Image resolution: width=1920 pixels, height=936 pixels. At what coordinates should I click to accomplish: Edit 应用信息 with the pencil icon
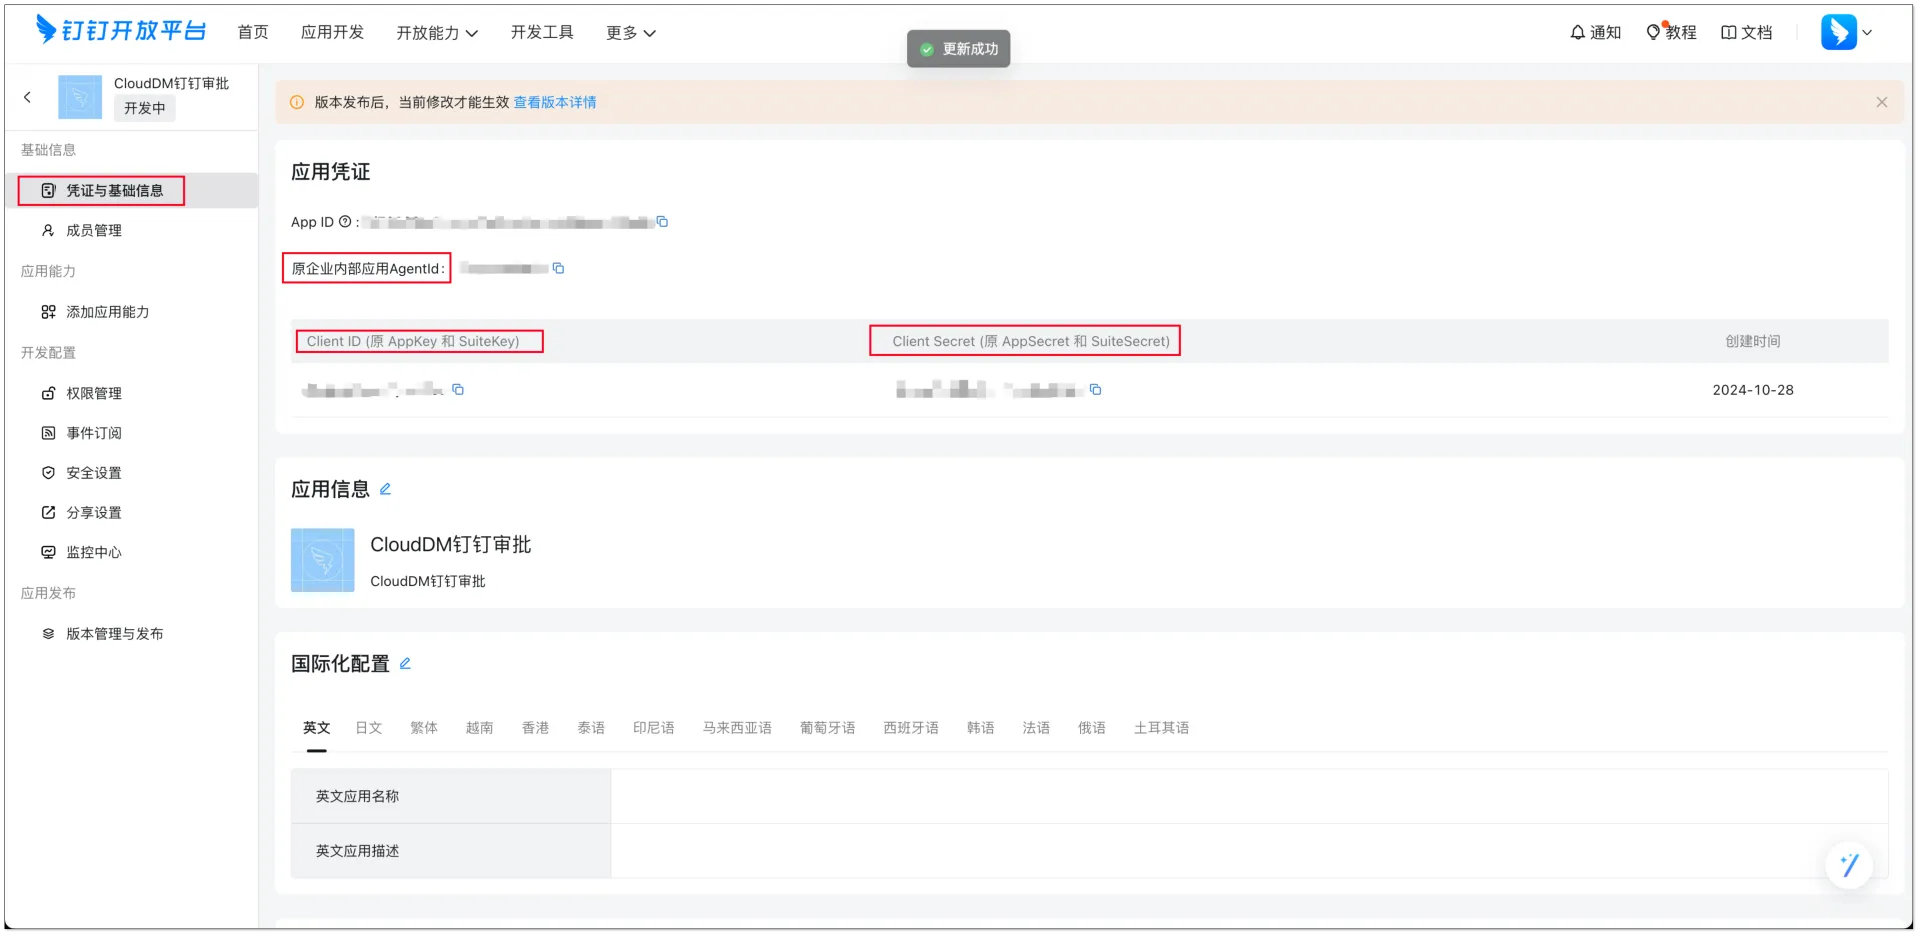385,489
